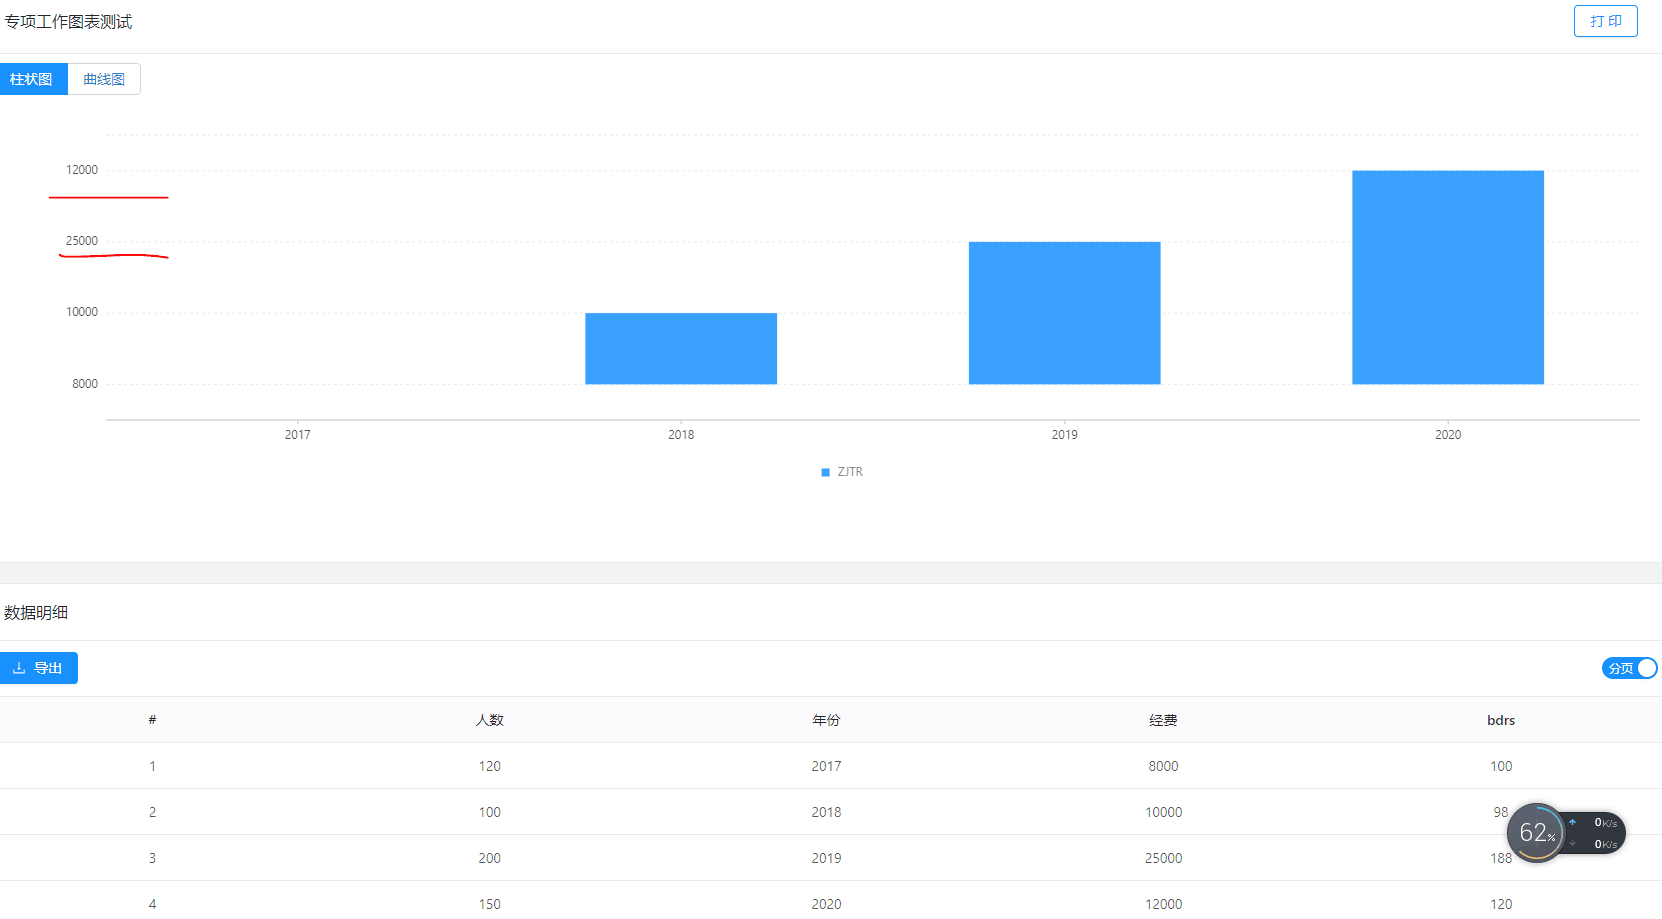Select the 经费 column header
The width and height of the screenshot is (1662, 919).
click(x=1163, y=720)
